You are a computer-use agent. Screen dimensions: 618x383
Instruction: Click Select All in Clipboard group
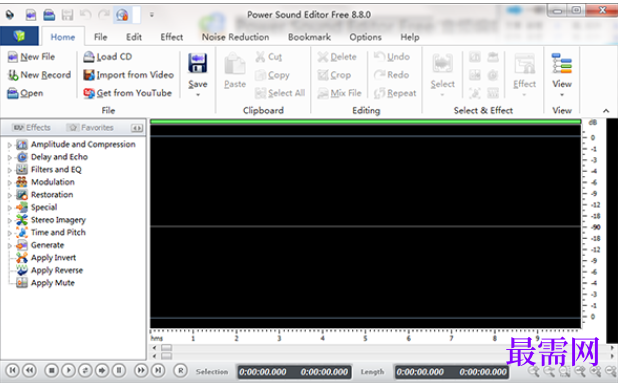coord(280,93)
